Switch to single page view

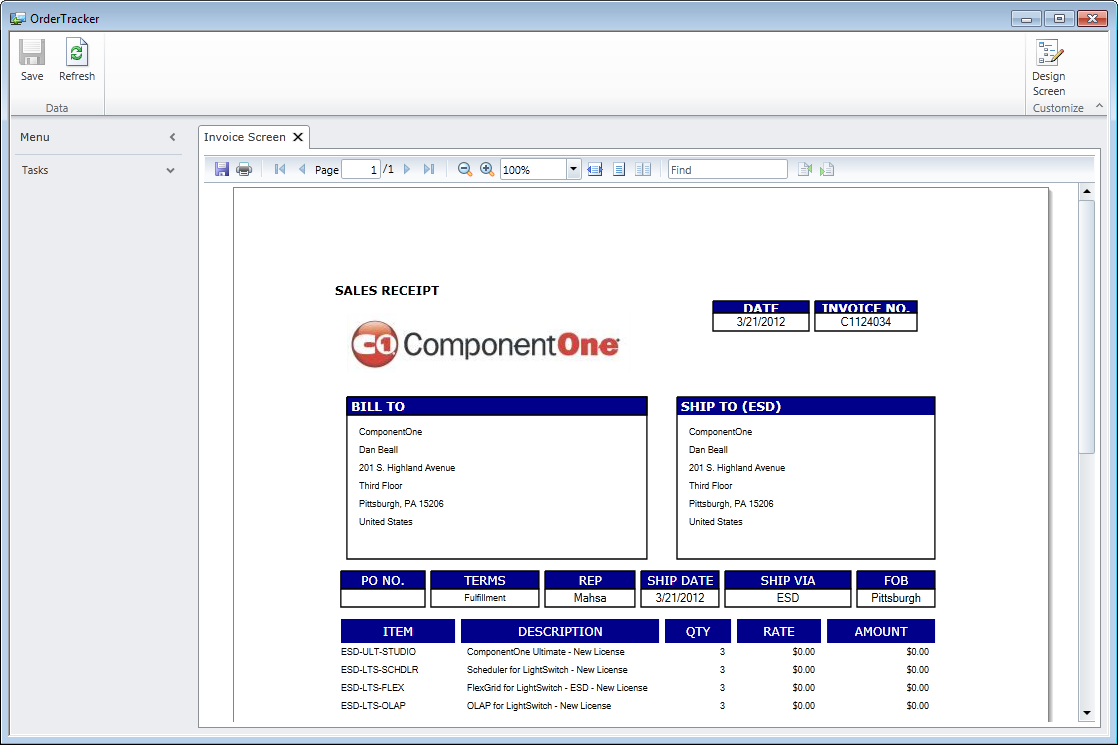point(619,169)
